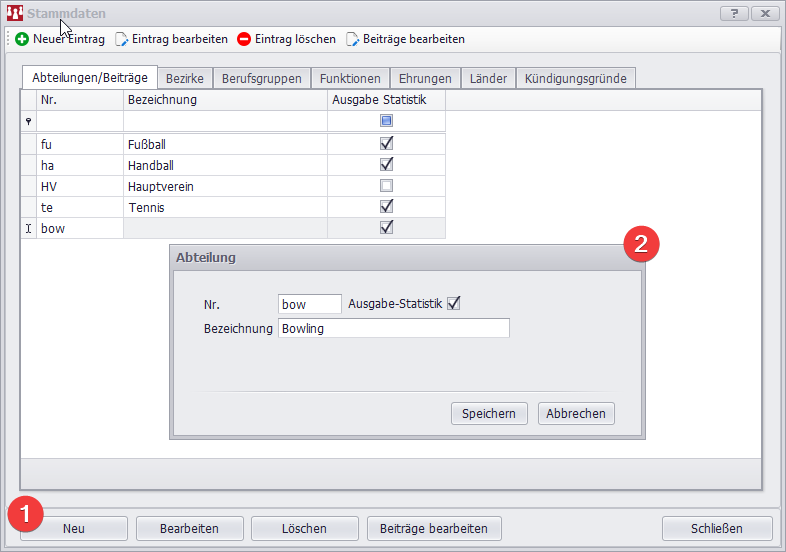This screenshot has height=552, width=786.
Task: Toggle Ausgabe Statistik checkbox for Fußball
Action: [386, 144]
